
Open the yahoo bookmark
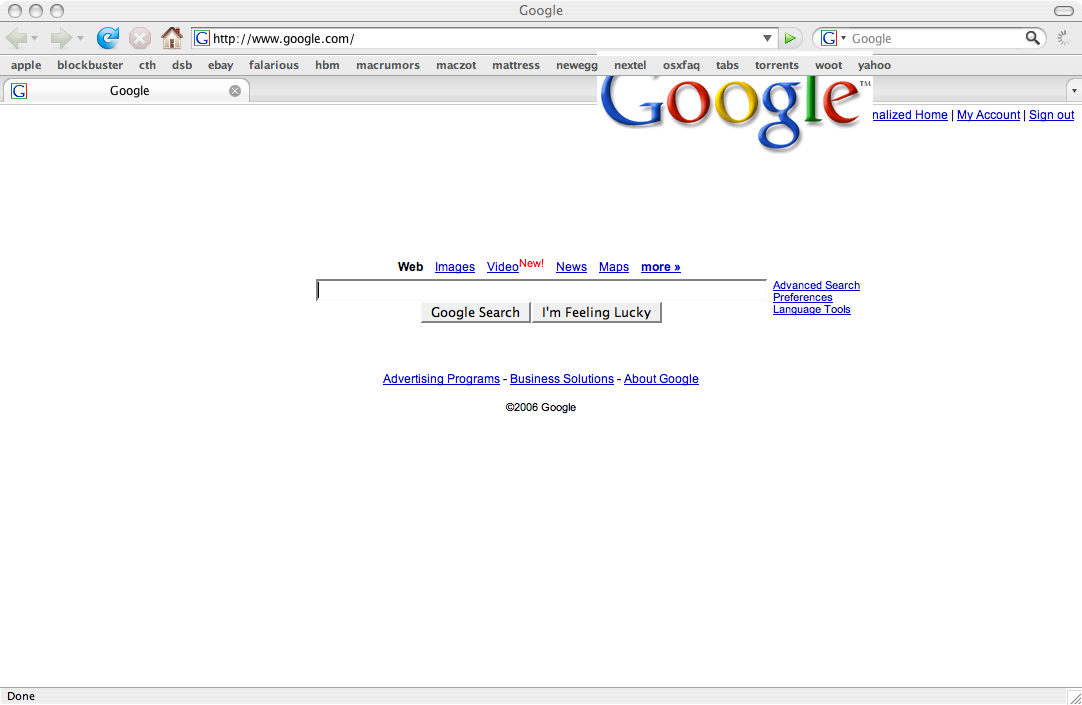click(874, 65)
